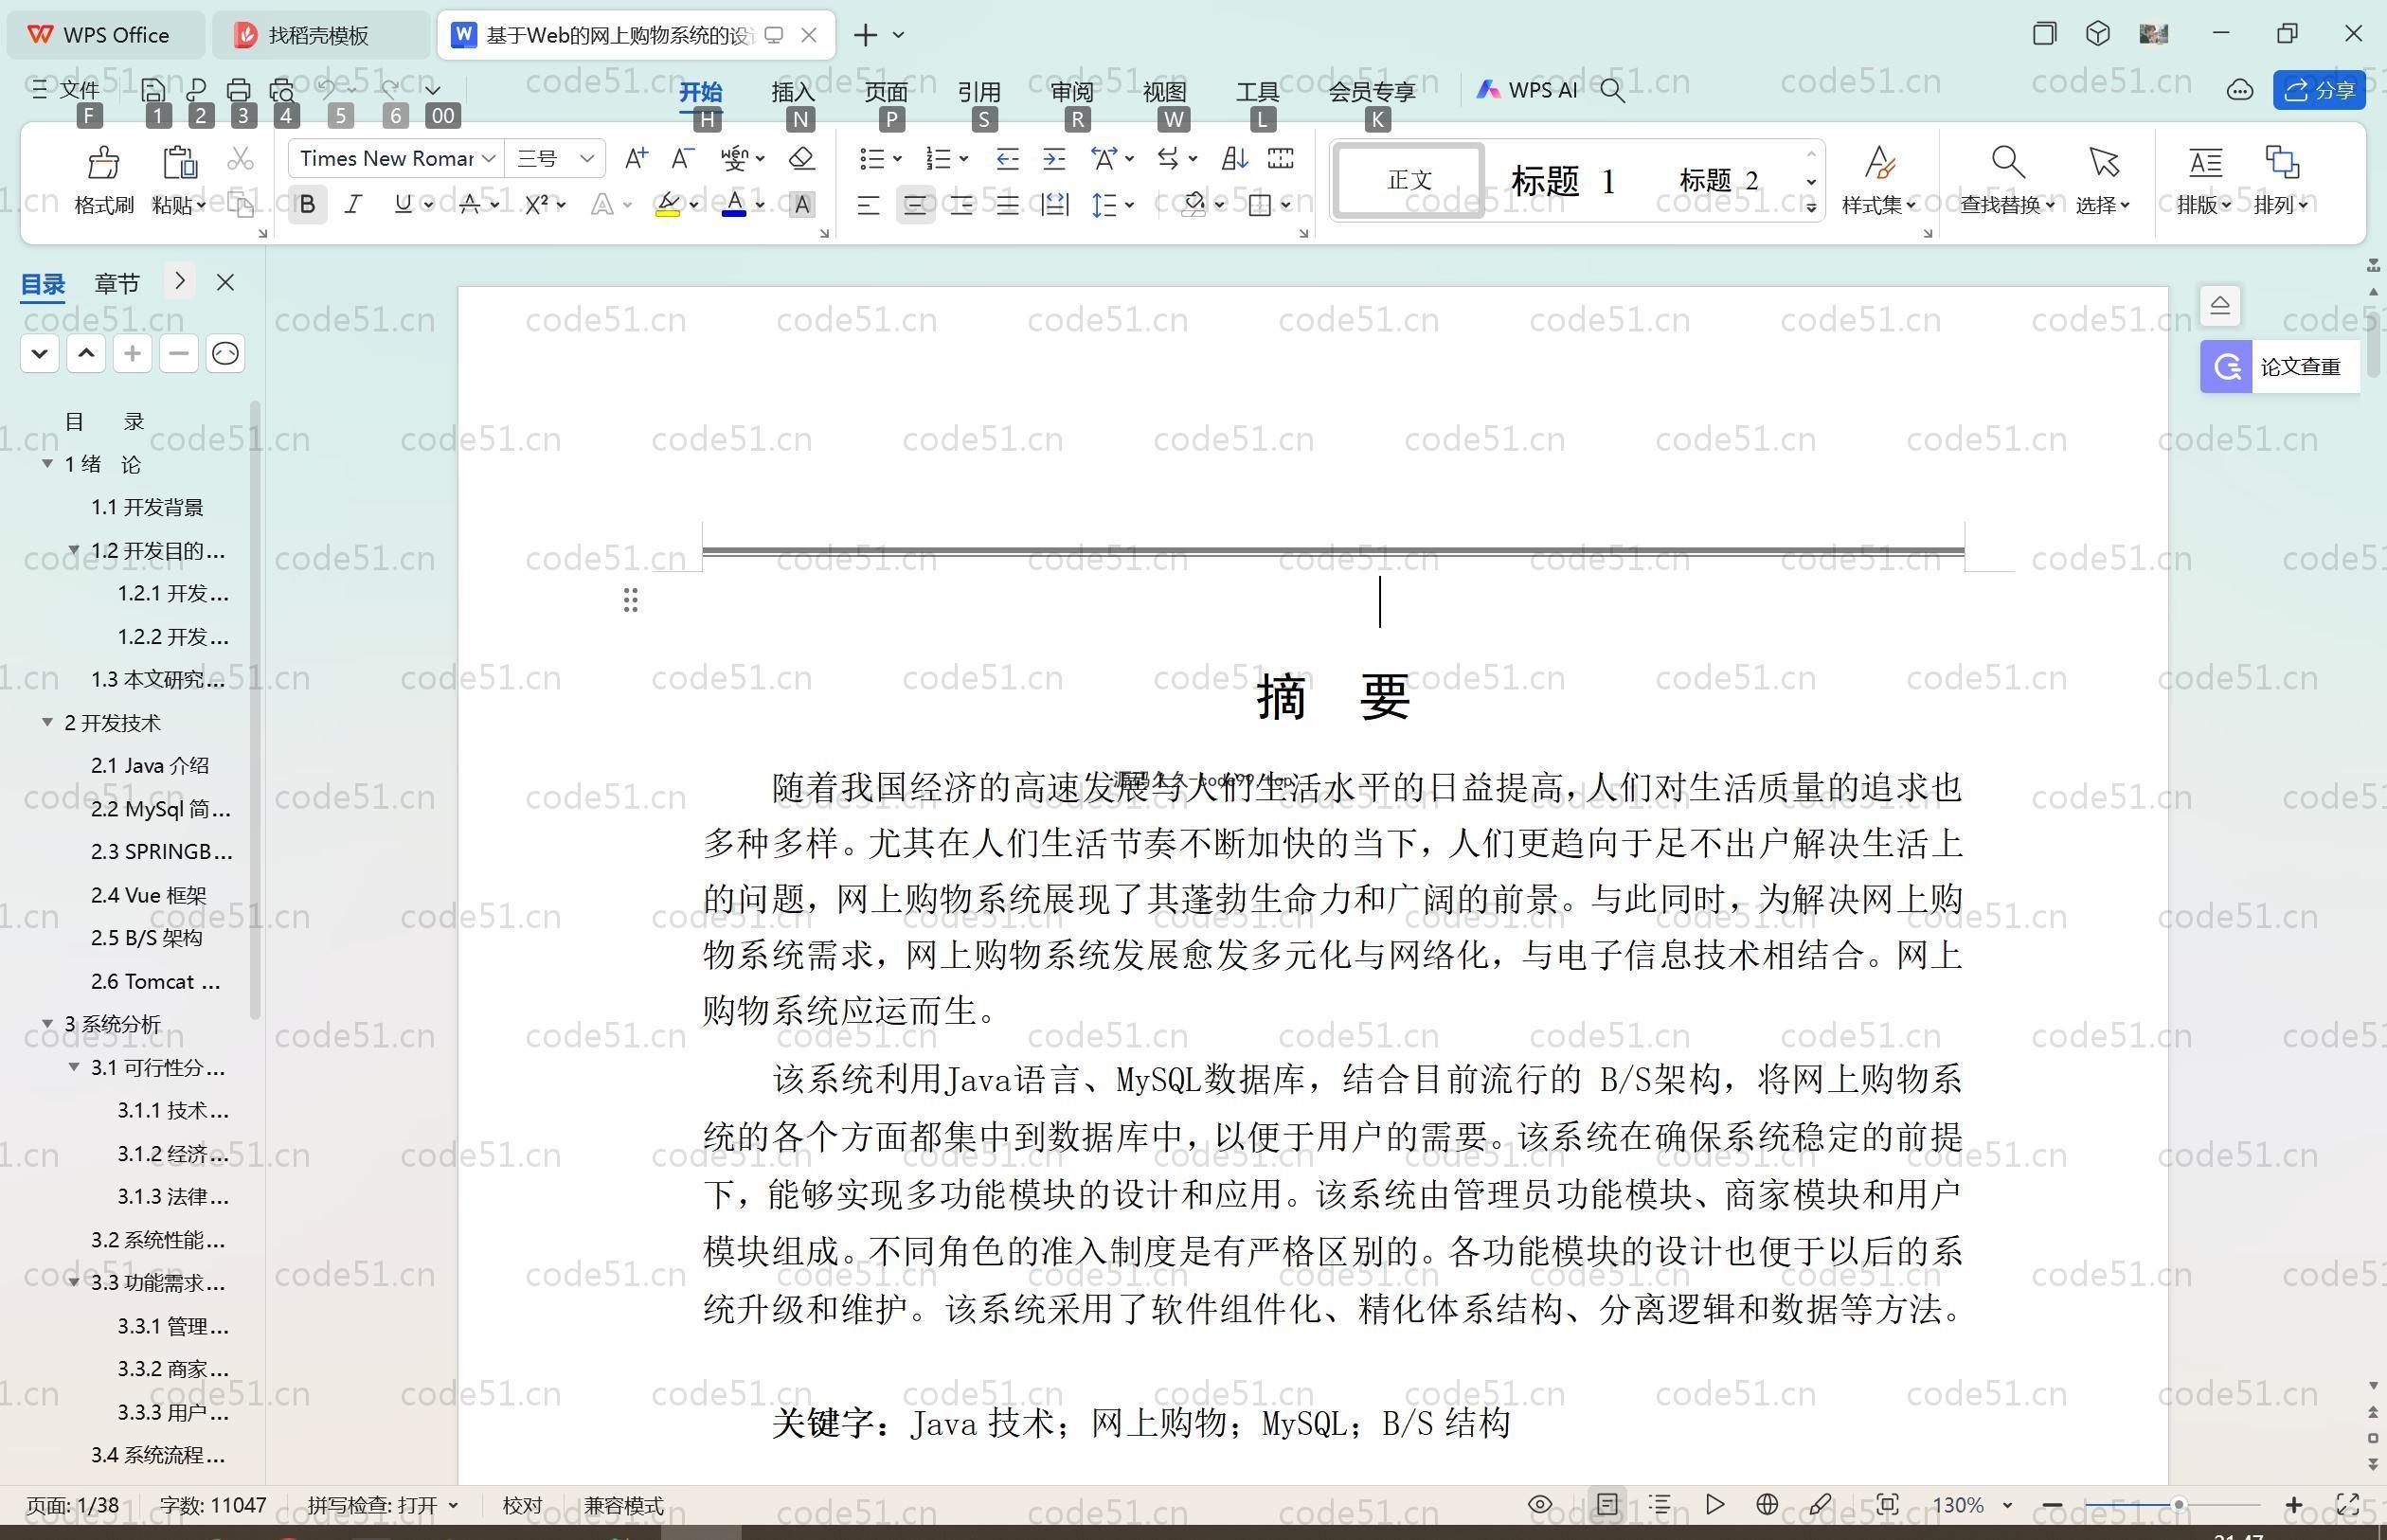The image size is (2387, 1540).
Task: Clear formatting with the eraser icon
Action: (802, 158)
